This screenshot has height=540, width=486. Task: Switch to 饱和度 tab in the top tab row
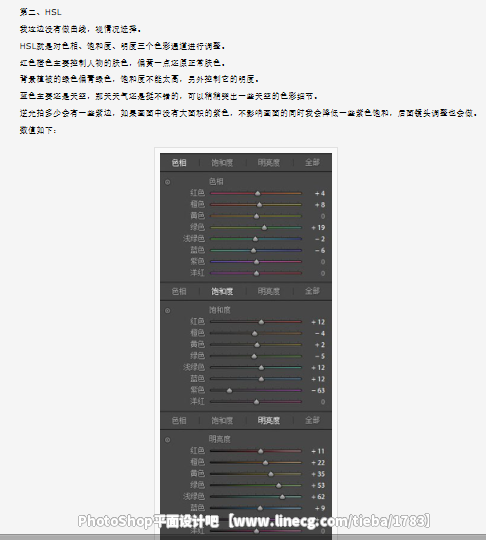point(222,163)
